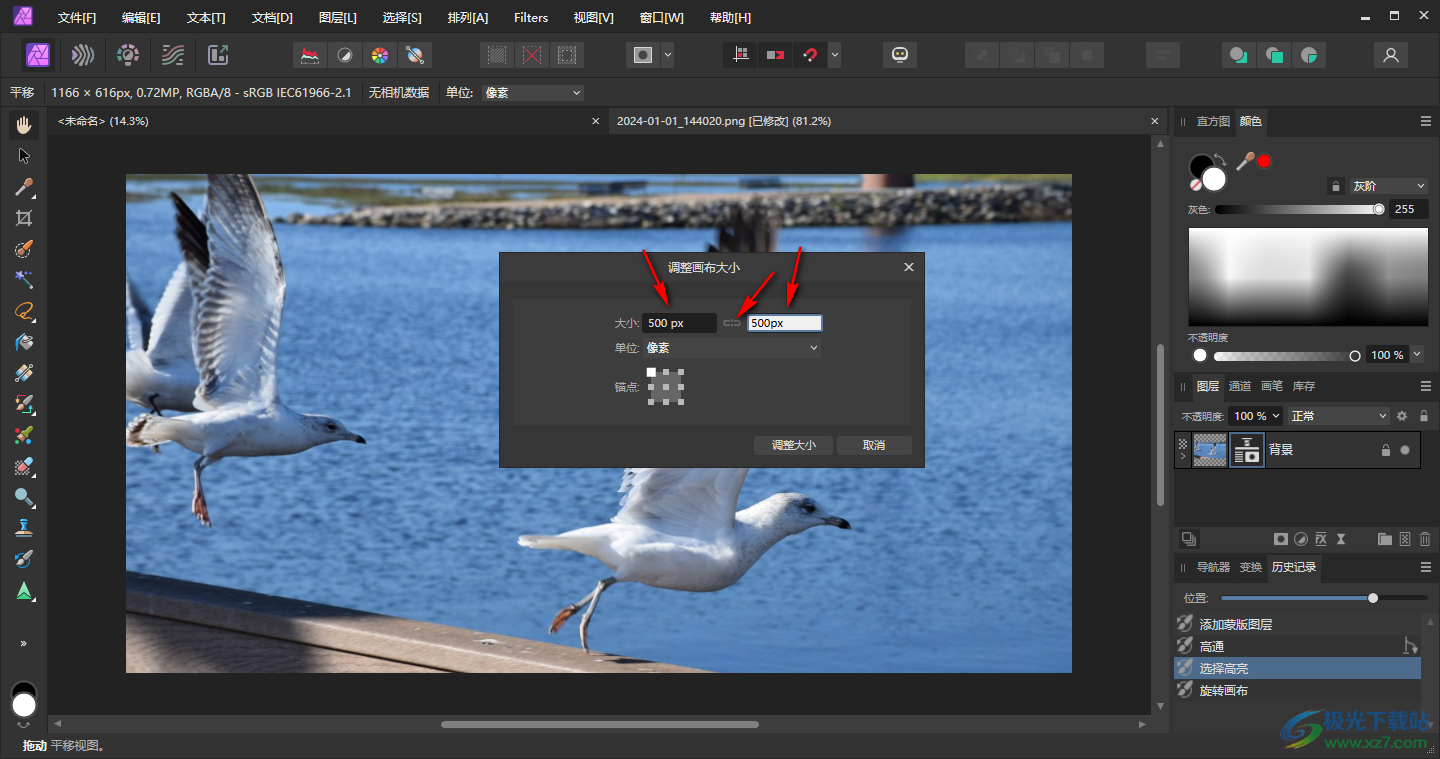Click the 取消 button
The height and width of the screenshot is (759, 1440).
point(874,445)
